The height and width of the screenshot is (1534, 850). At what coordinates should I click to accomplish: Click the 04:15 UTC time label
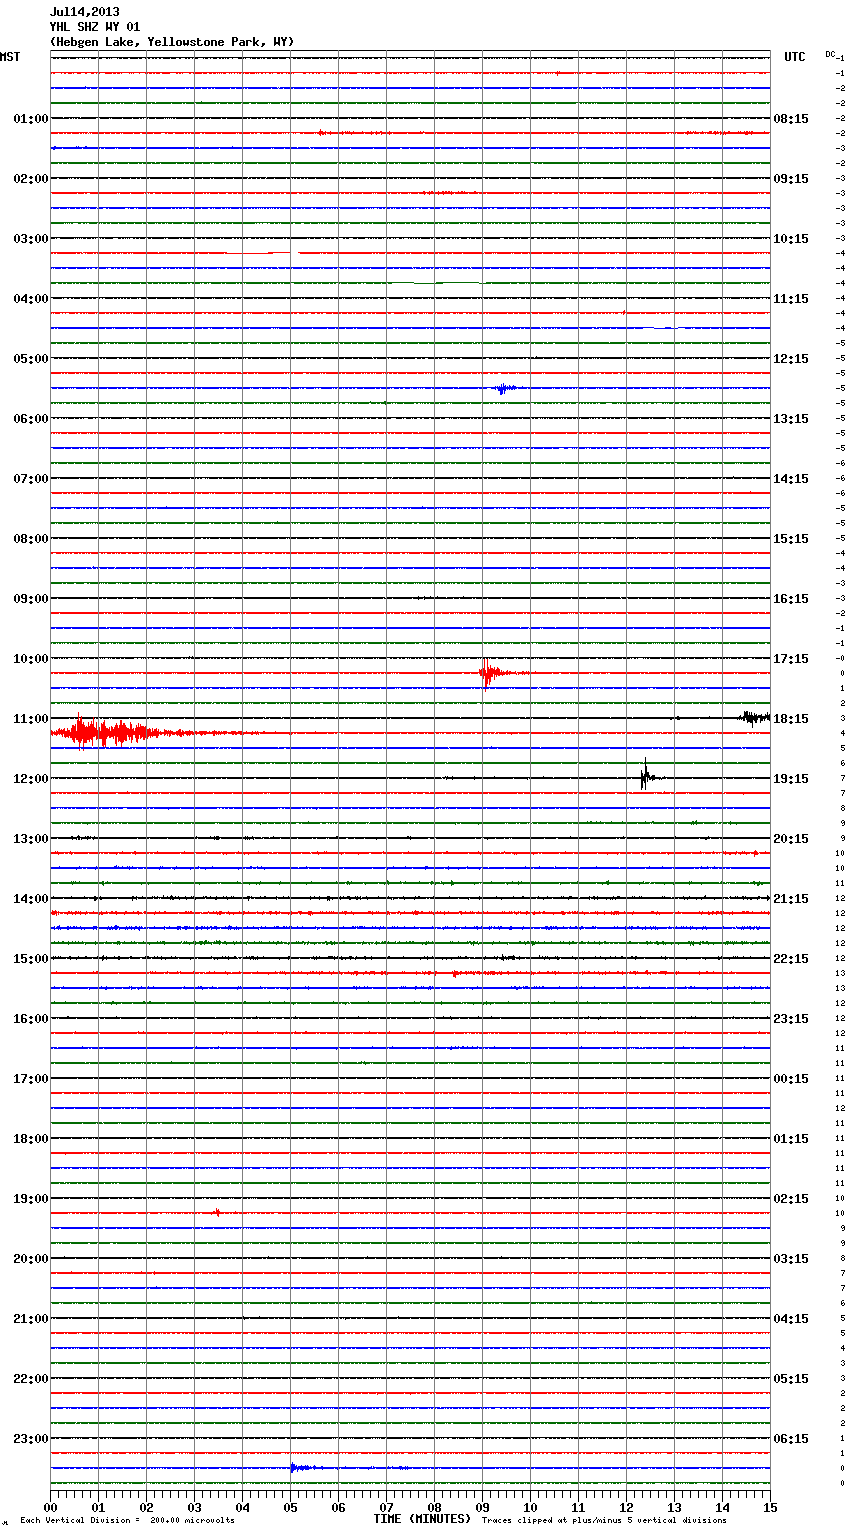click(791, 1319)
